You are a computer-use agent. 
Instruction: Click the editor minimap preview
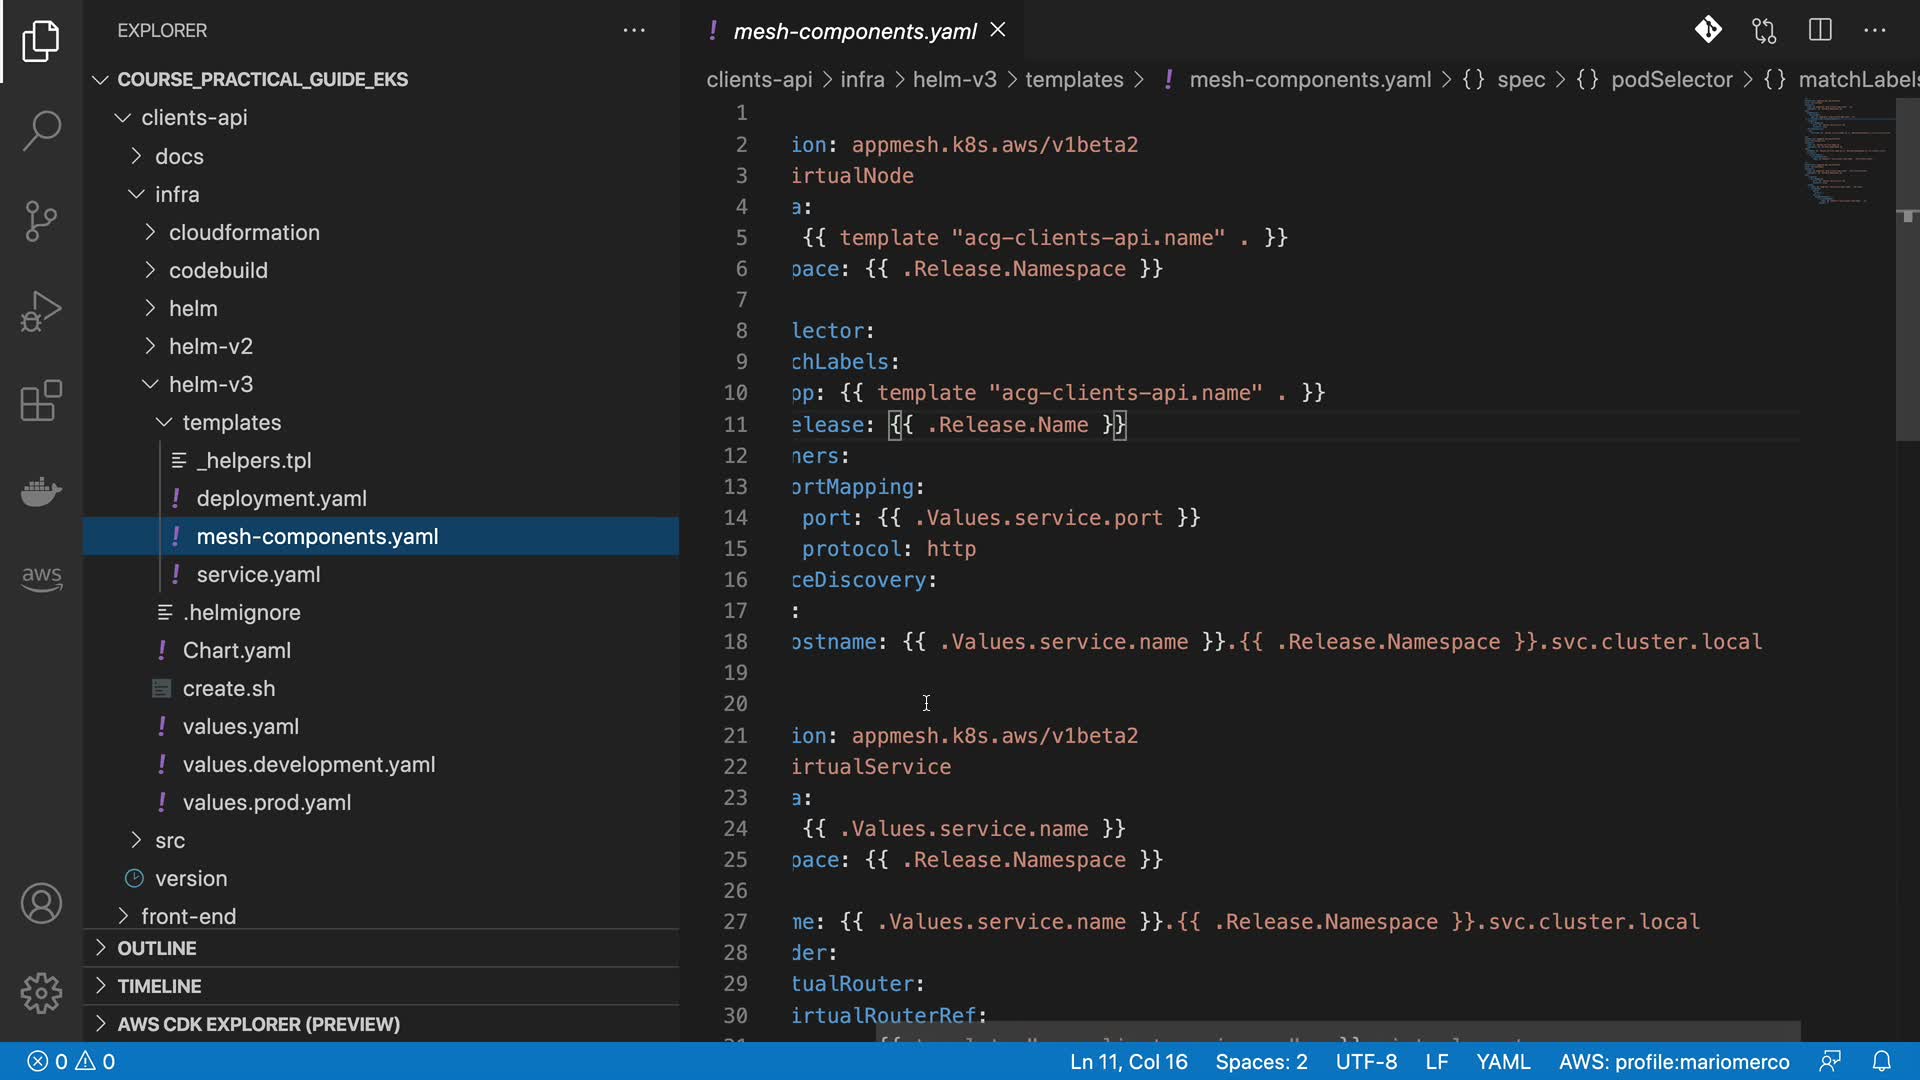tap(1845, 150)
